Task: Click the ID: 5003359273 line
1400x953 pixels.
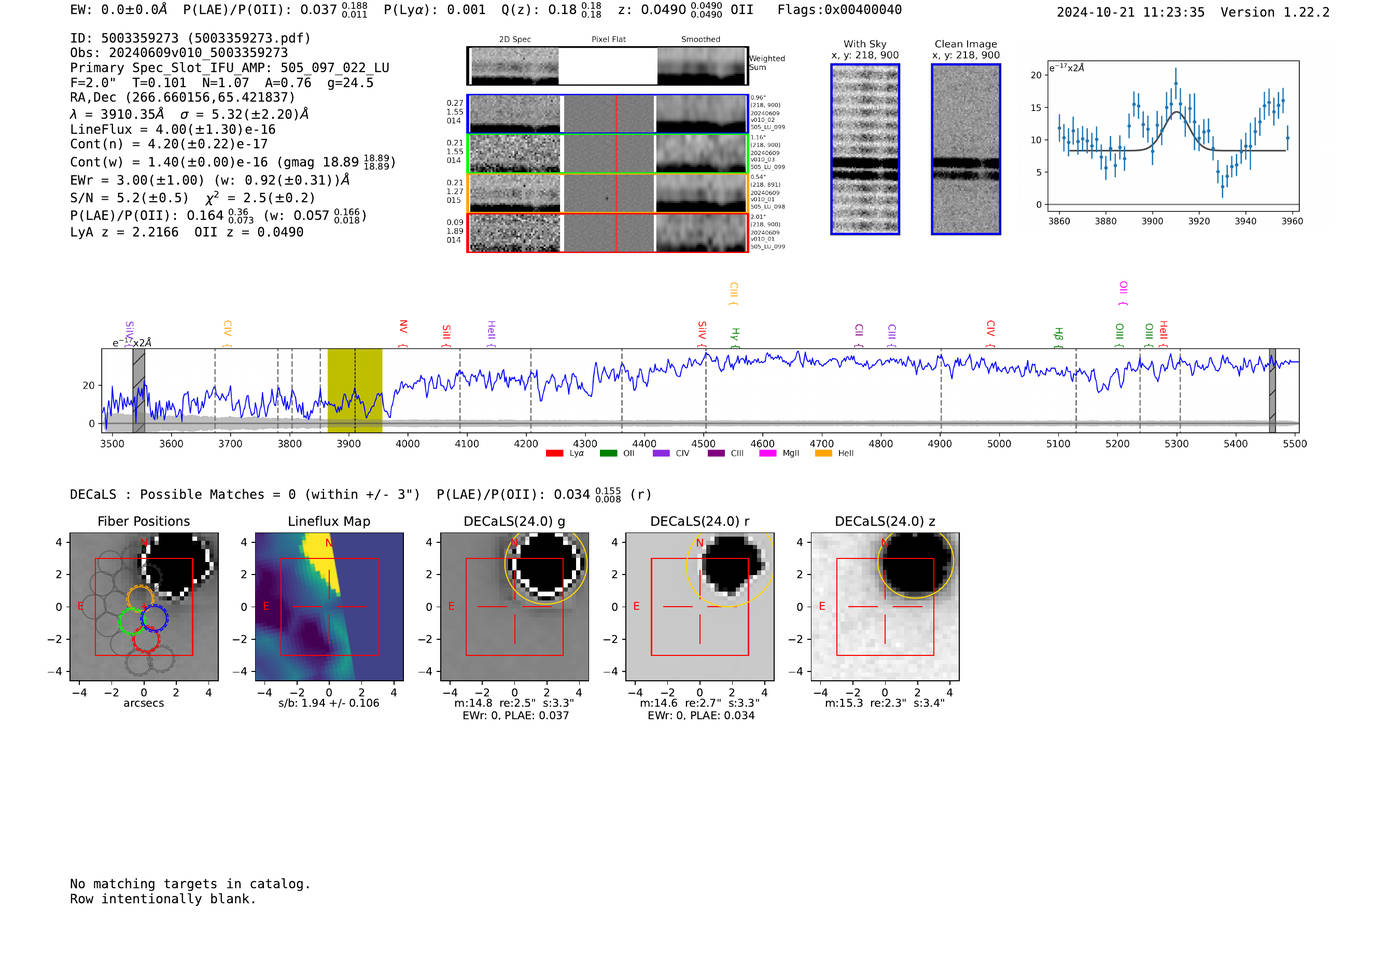Action: pos(190,38)
